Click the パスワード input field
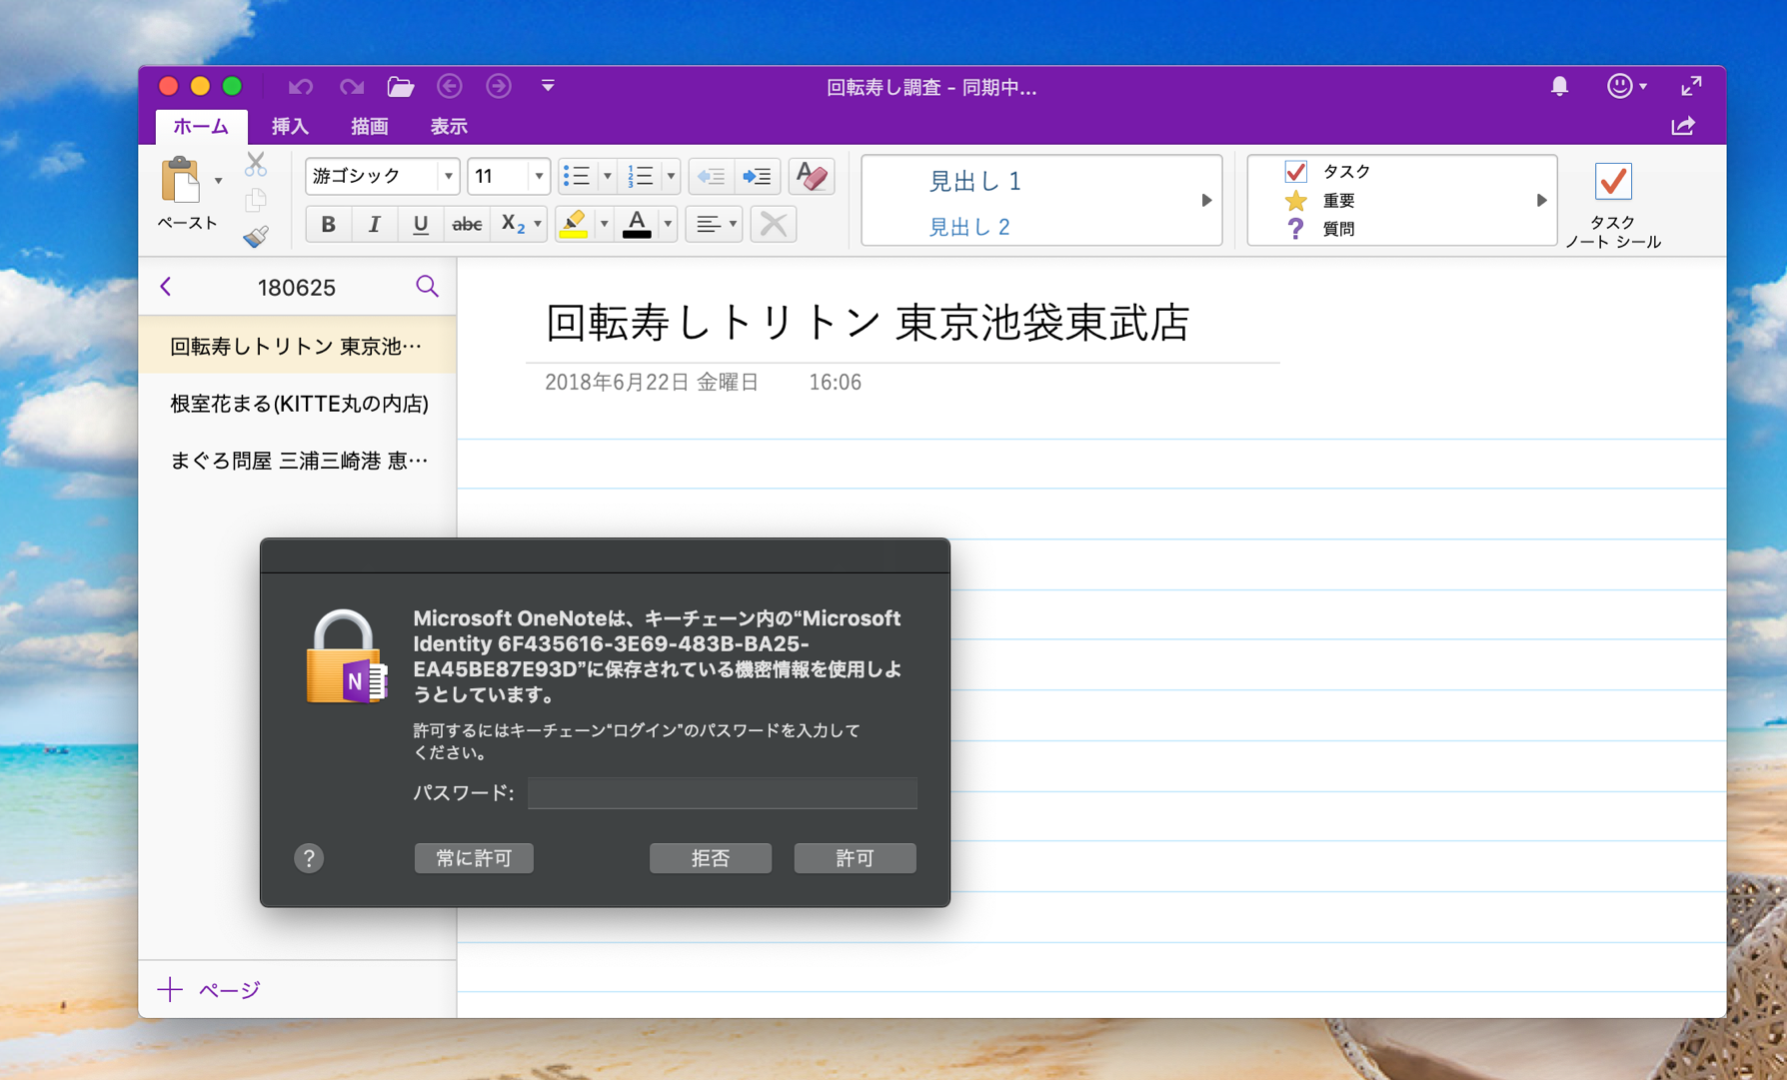 pyautogui.click(x=722, y=793)
